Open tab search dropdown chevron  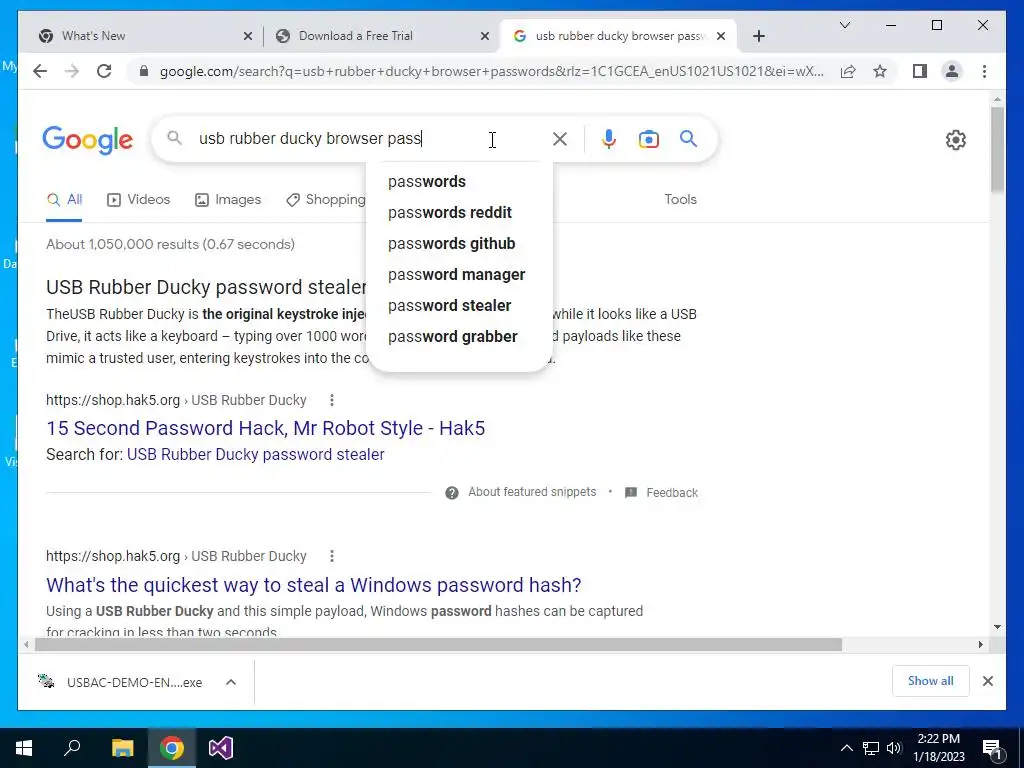point(844,25)
